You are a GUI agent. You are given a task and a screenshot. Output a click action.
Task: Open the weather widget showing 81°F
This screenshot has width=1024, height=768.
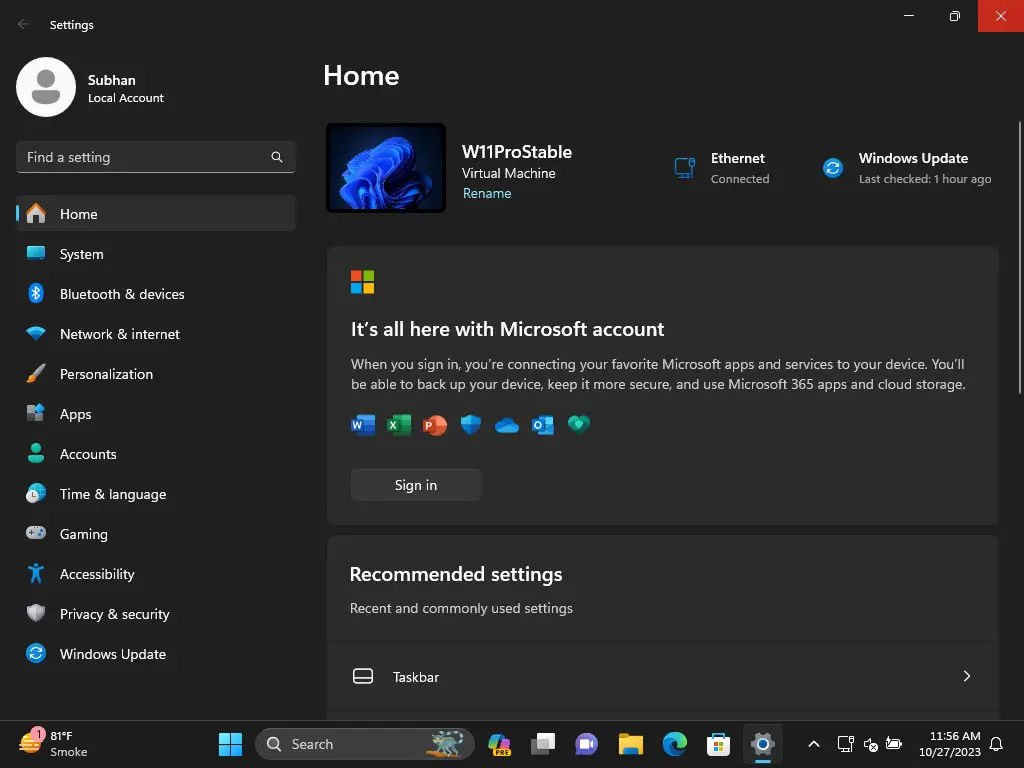tap(54, 744)
